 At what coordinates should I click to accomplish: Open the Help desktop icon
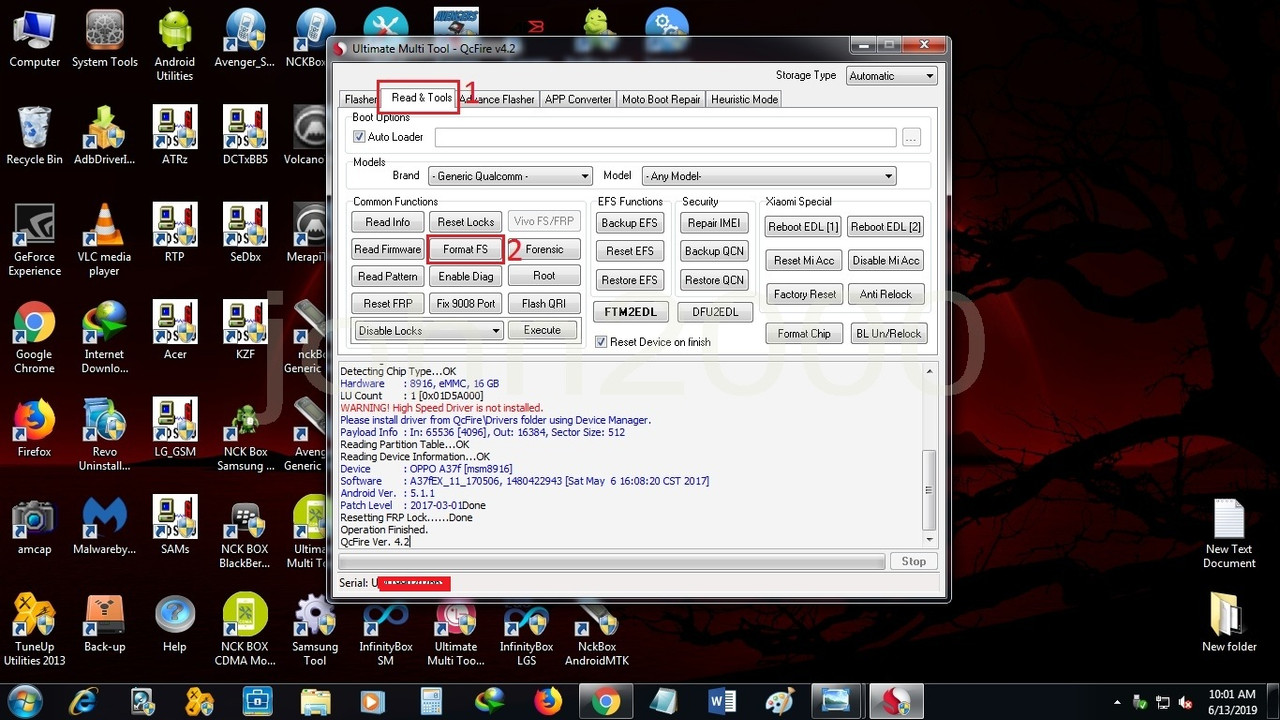175,622
